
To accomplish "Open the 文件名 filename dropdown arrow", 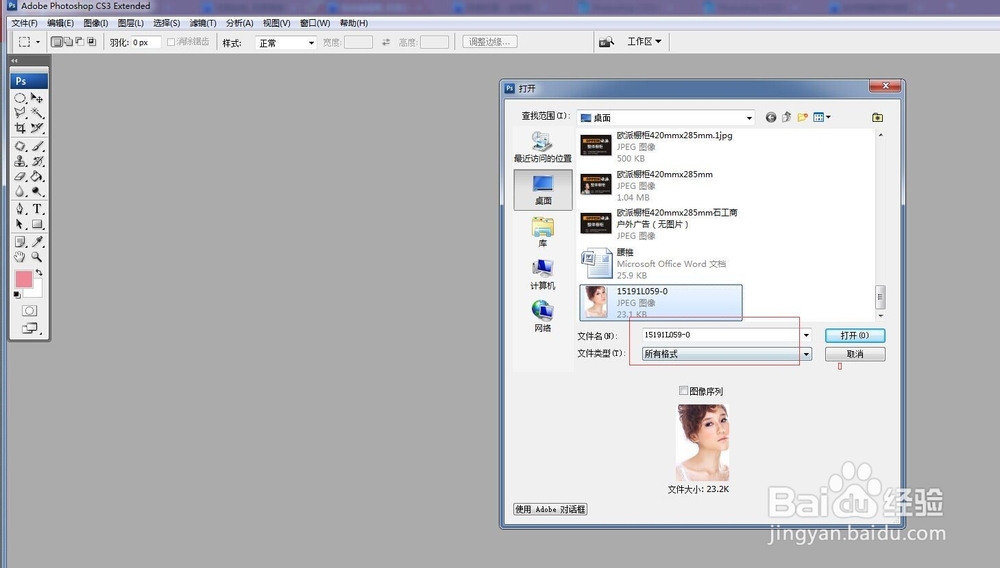I will 806,335.
